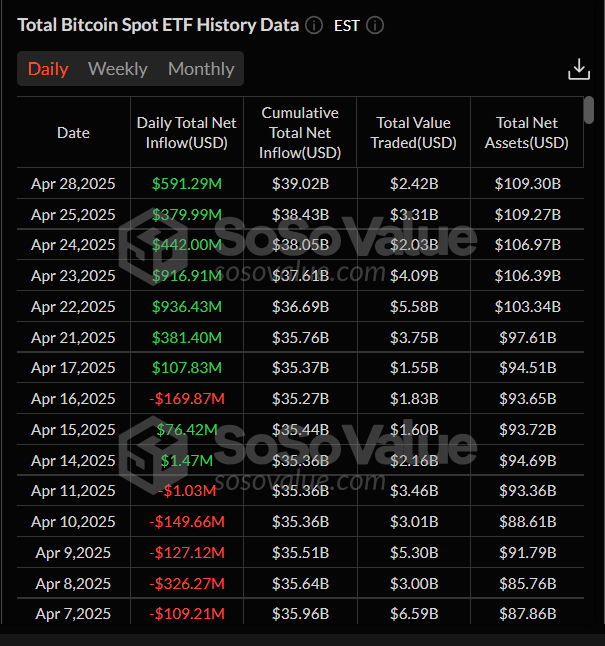Click the $109.30B net assets value

pos(527,184)
